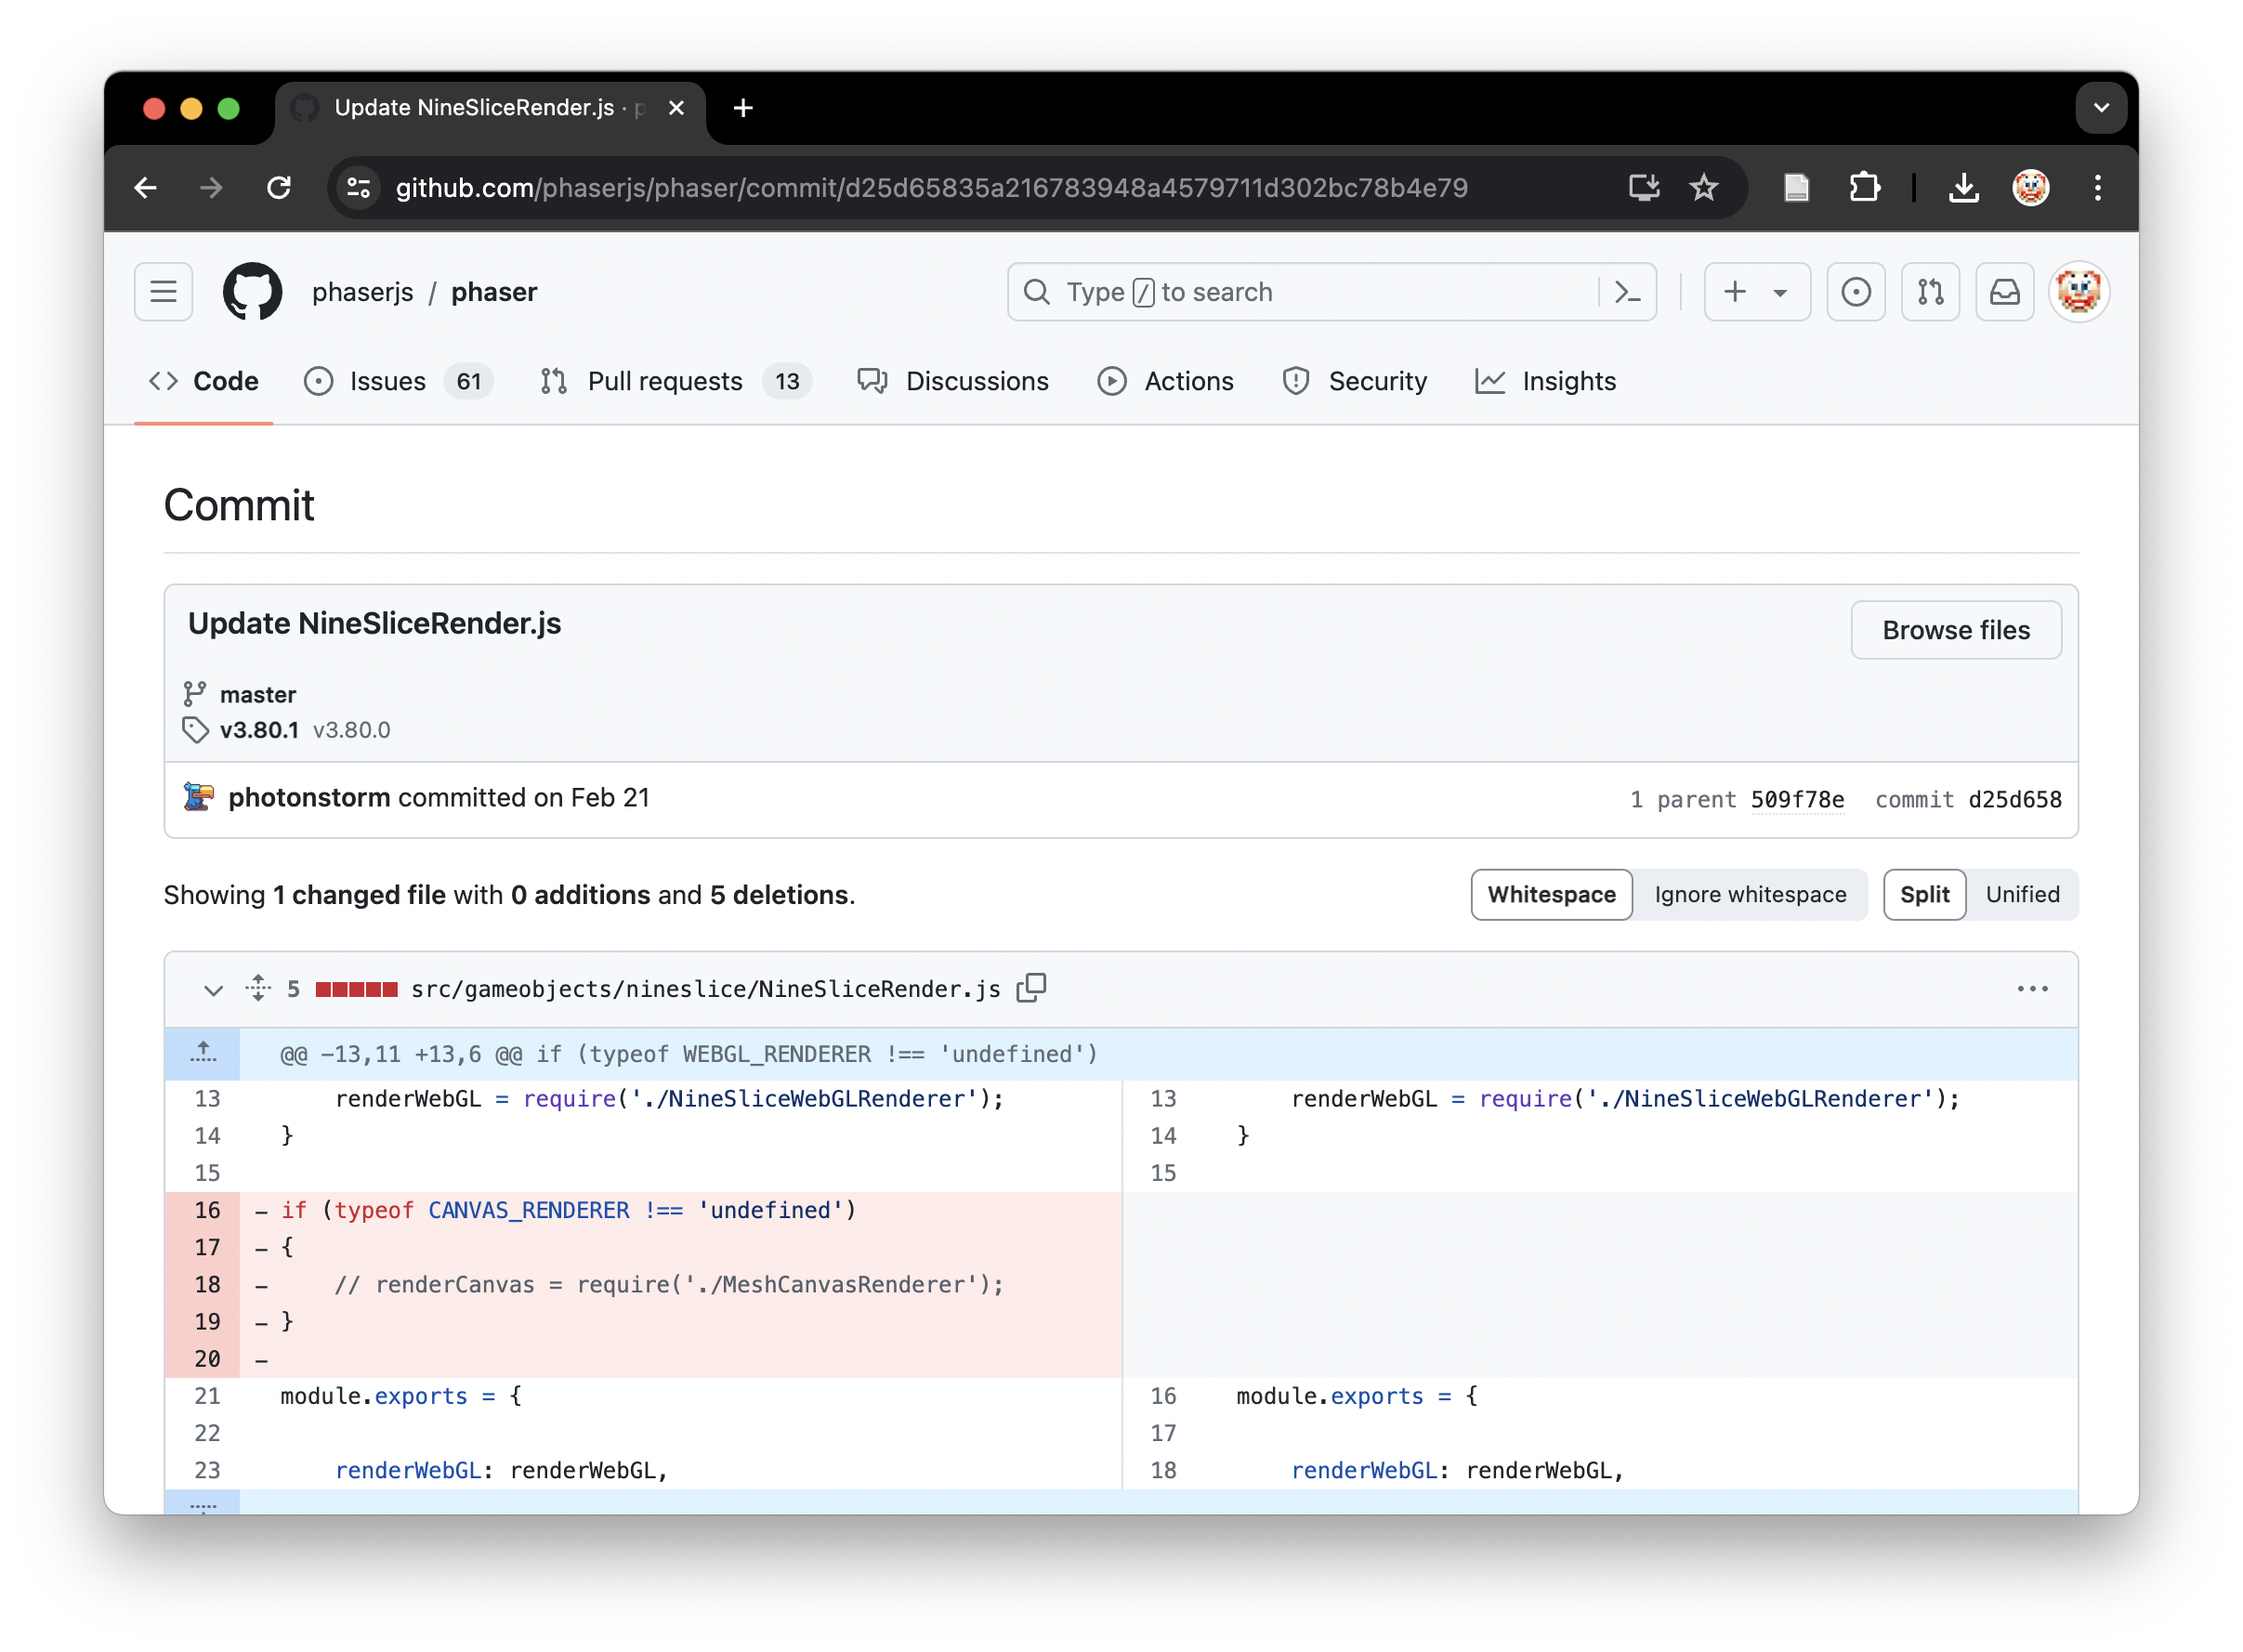Screen dimensions: 2243x1652
Task: Toggle Ignore whitespace option
Action: tap(1751, 895)
